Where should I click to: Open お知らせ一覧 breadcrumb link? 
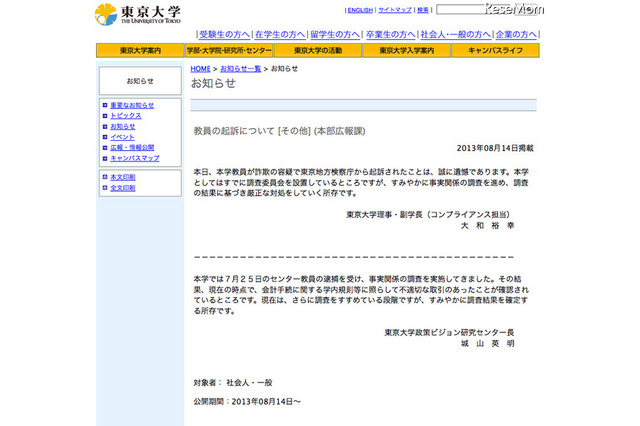click(240, 69)
